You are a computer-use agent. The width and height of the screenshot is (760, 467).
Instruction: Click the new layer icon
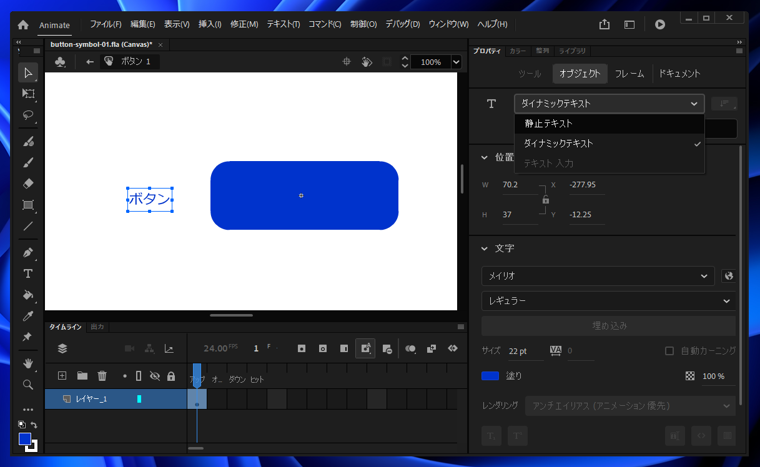pyautogui.click(x=62, y=375)
